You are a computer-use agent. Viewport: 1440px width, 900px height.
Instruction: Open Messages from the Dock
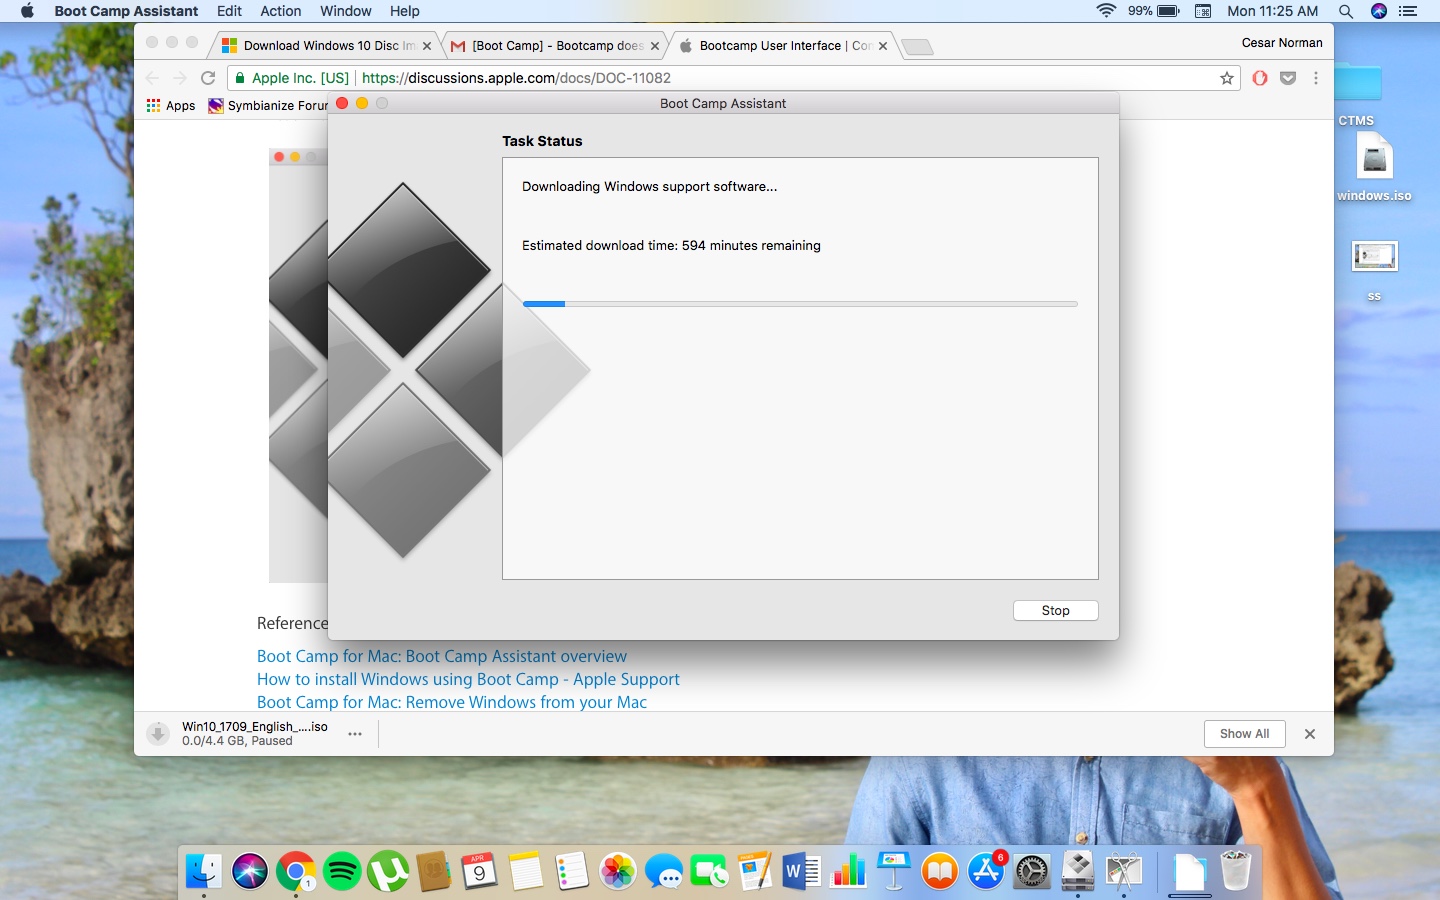(x=664, y=871)
